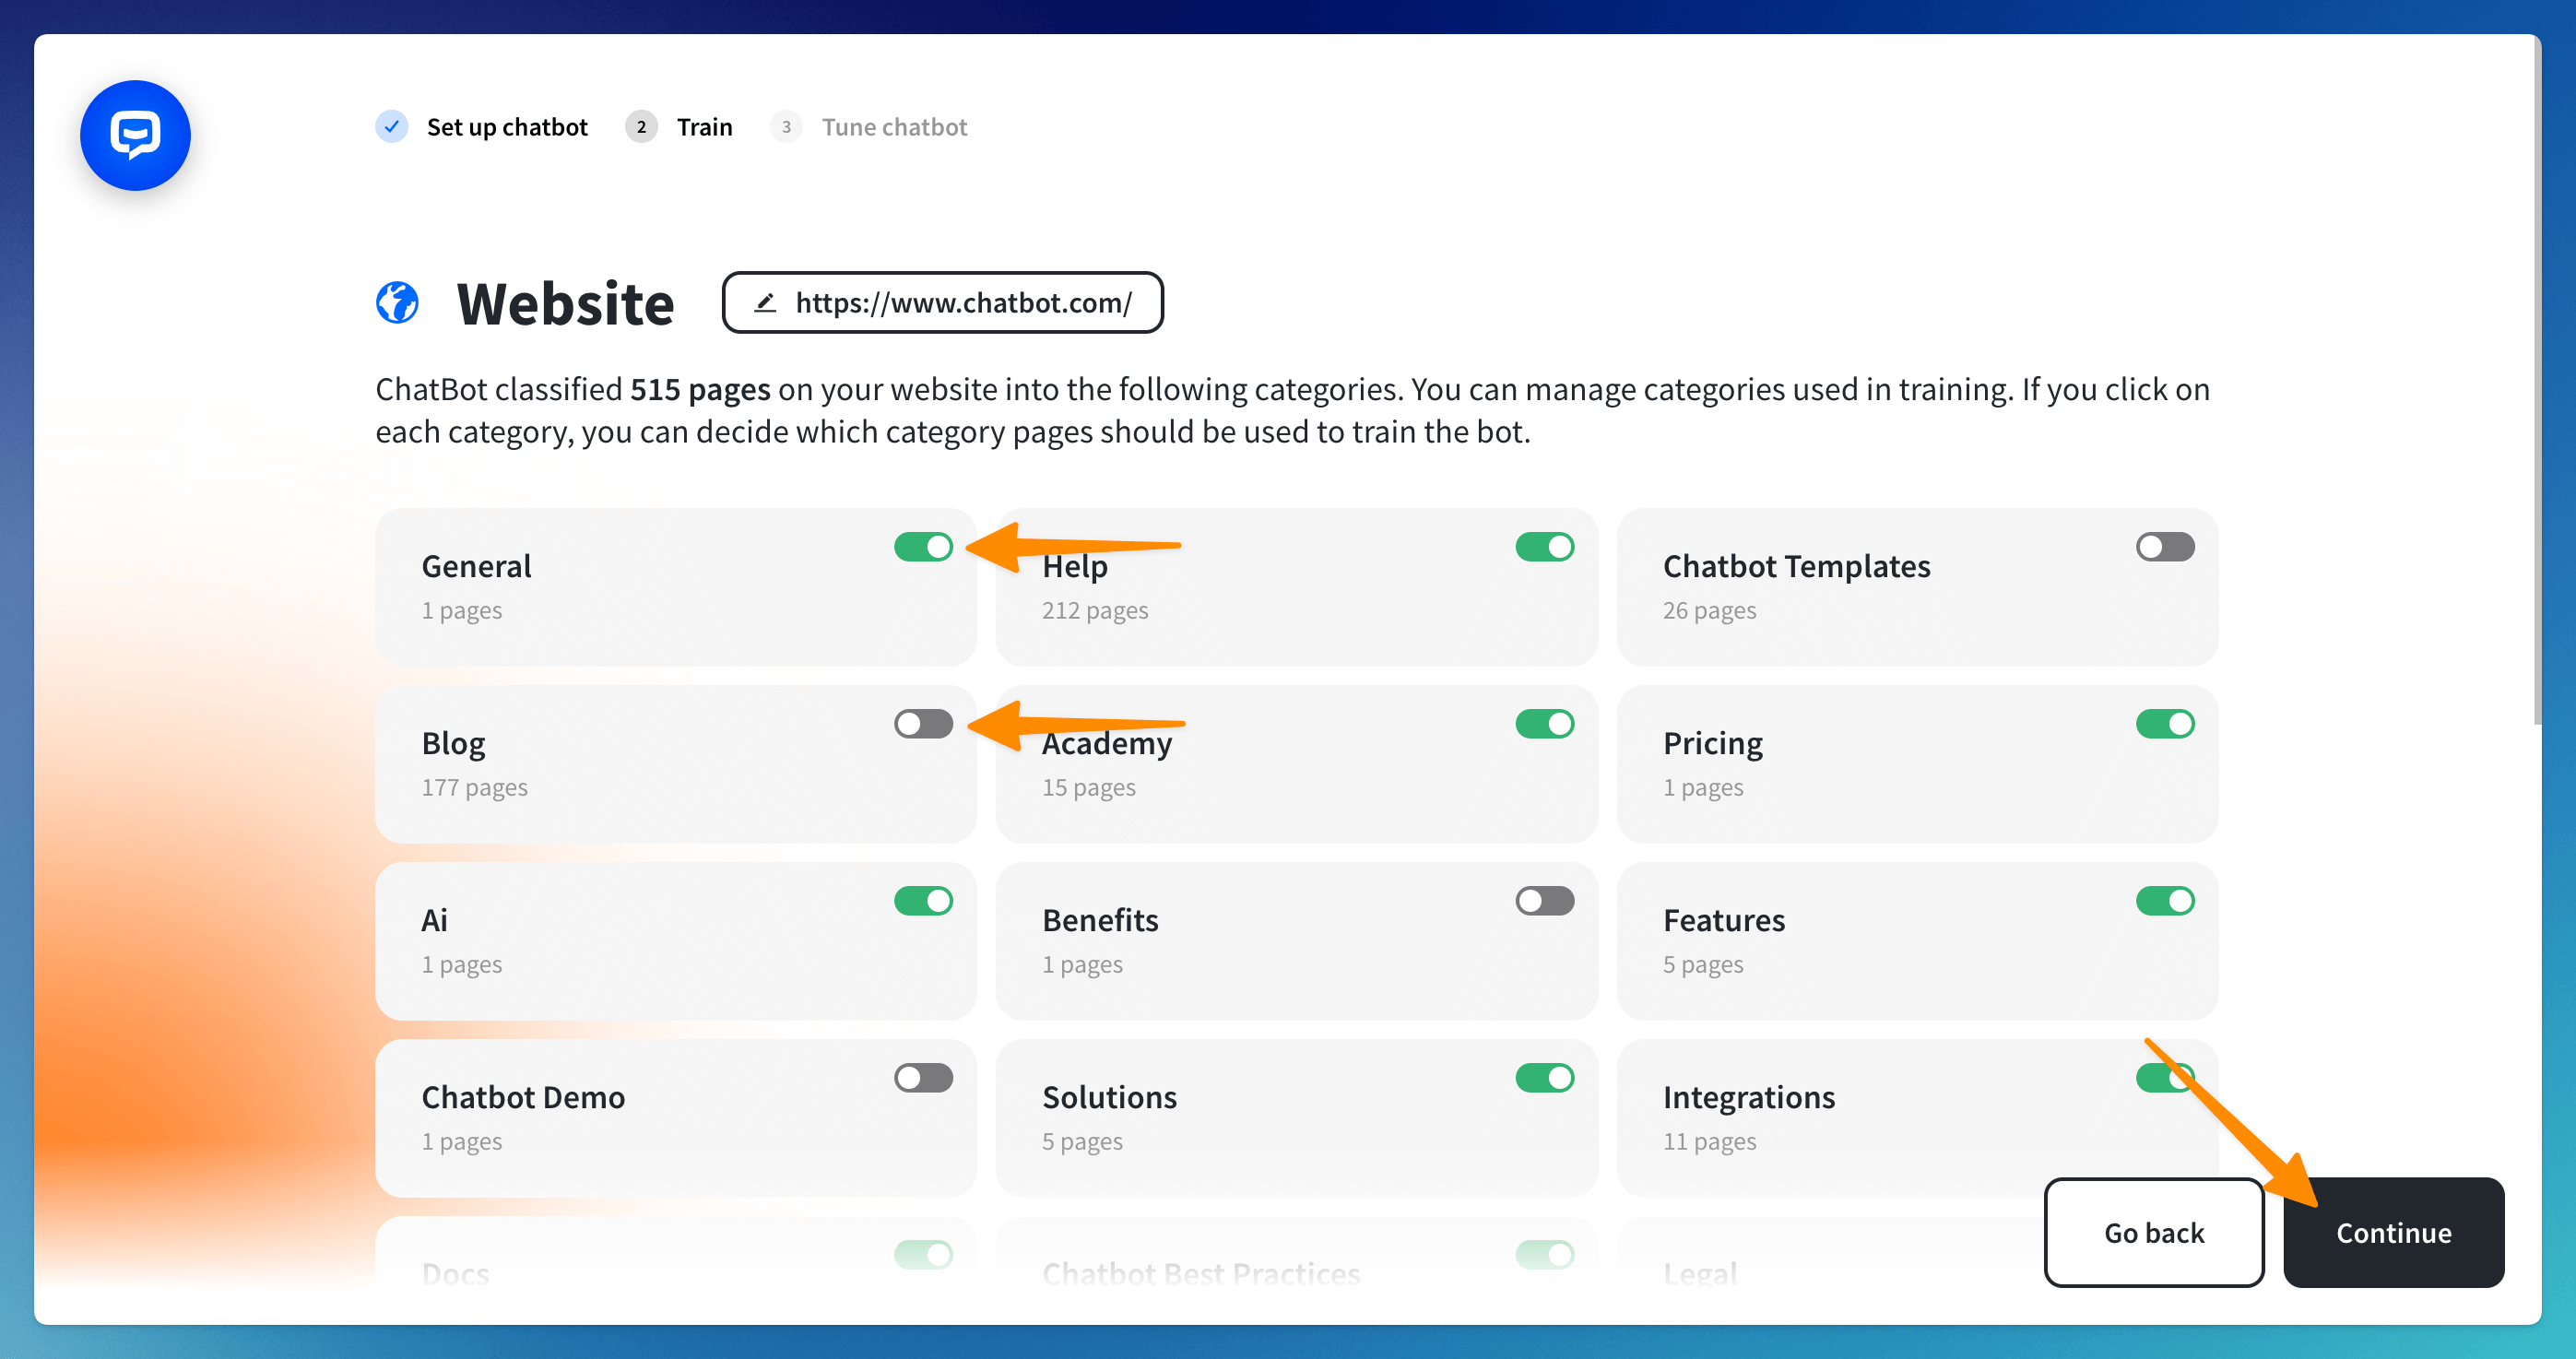This screenshot has width=2576, height=1359.
Task: Click the ChatBot logo icon
Action: (x=135, y=135)
